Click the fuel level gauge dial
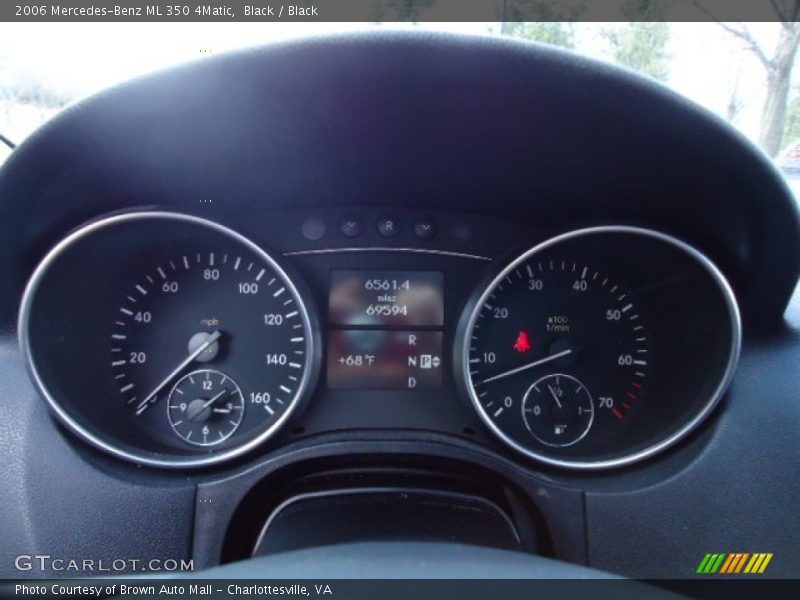Image resolution: width=800 pixels, height=600 pixels. click(x=557, y=409)
